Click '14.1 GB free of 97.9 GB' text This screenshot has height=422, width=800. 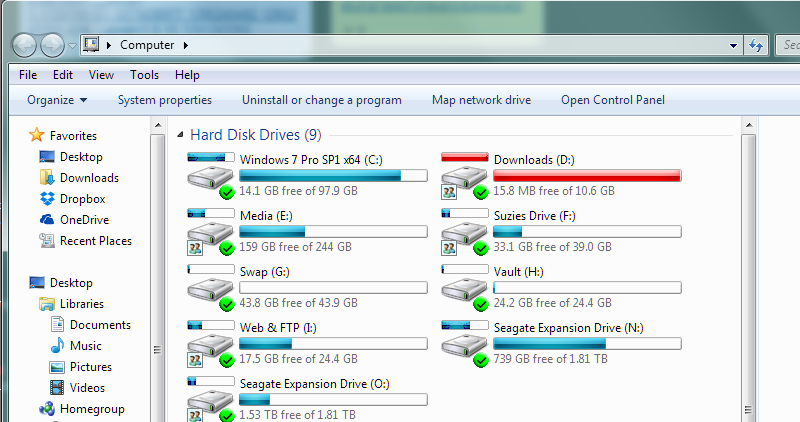point(298,191)
